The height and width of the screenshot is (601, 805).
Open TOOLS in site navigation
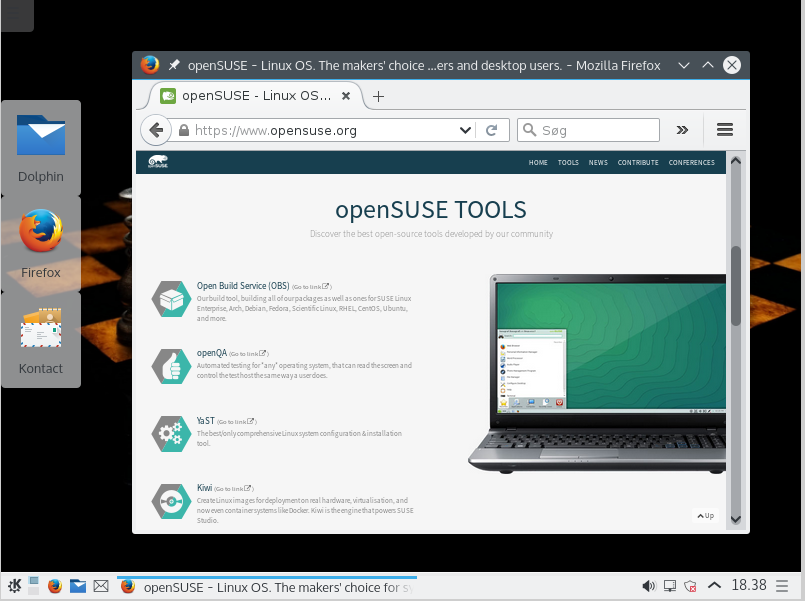point(568,162)
